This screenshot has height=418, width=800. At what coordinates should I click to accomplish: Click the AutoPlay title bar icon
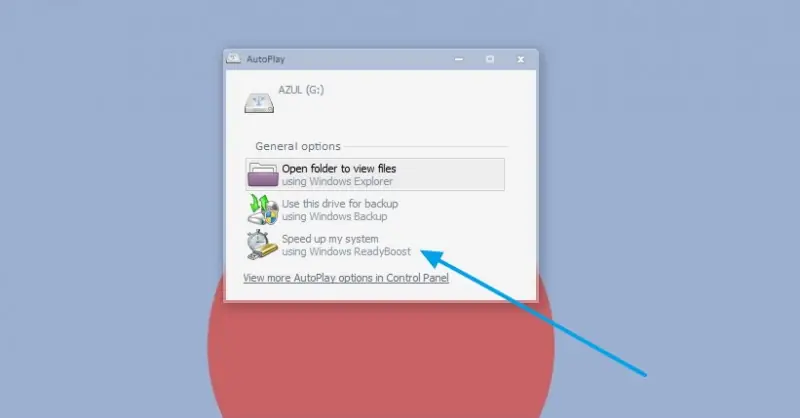coord(233,59)
